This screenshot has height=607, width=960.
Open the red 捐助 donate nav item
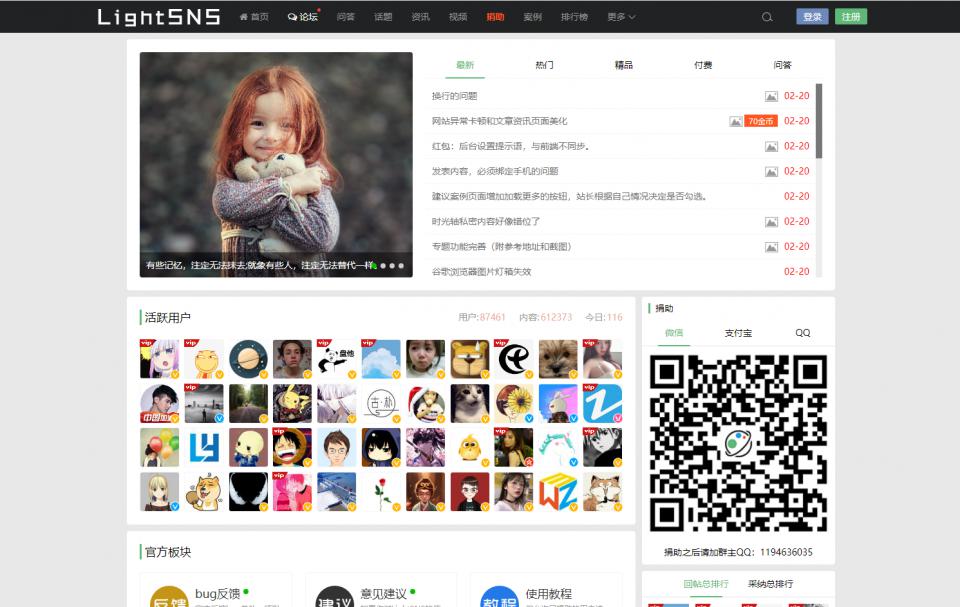[x=495, y=17]
